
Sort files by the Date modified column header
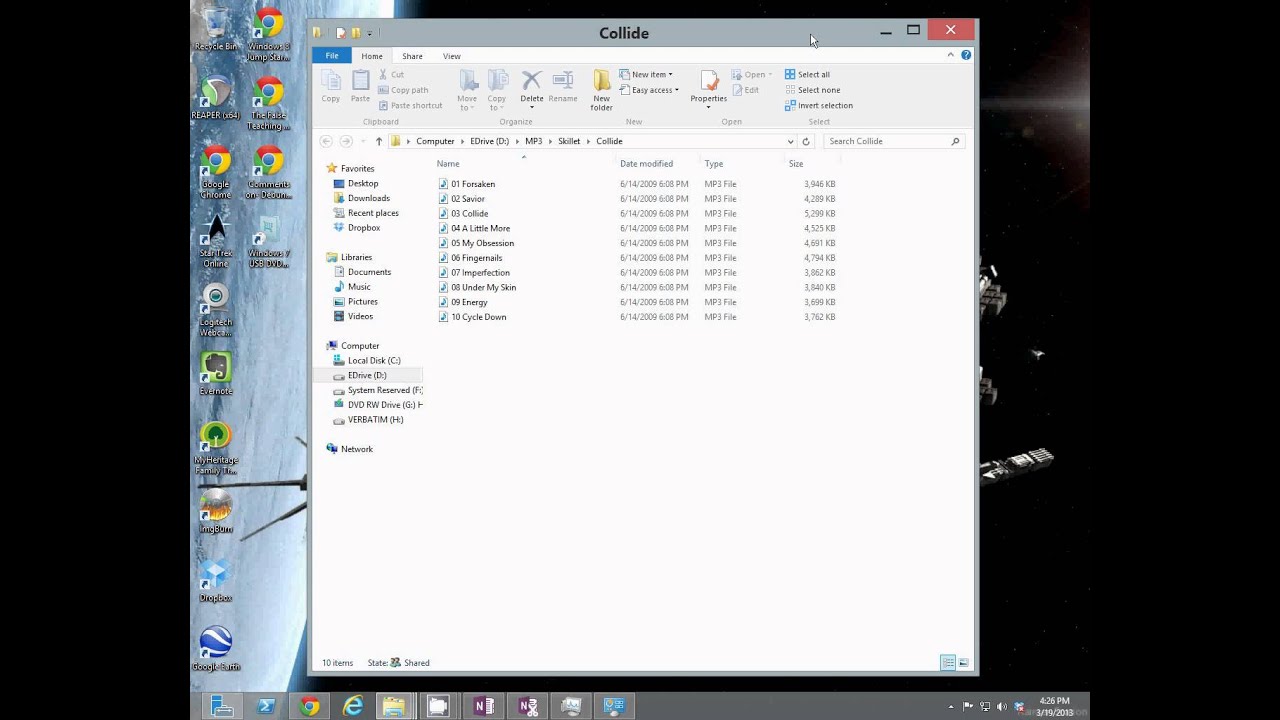tap(646, 164)
